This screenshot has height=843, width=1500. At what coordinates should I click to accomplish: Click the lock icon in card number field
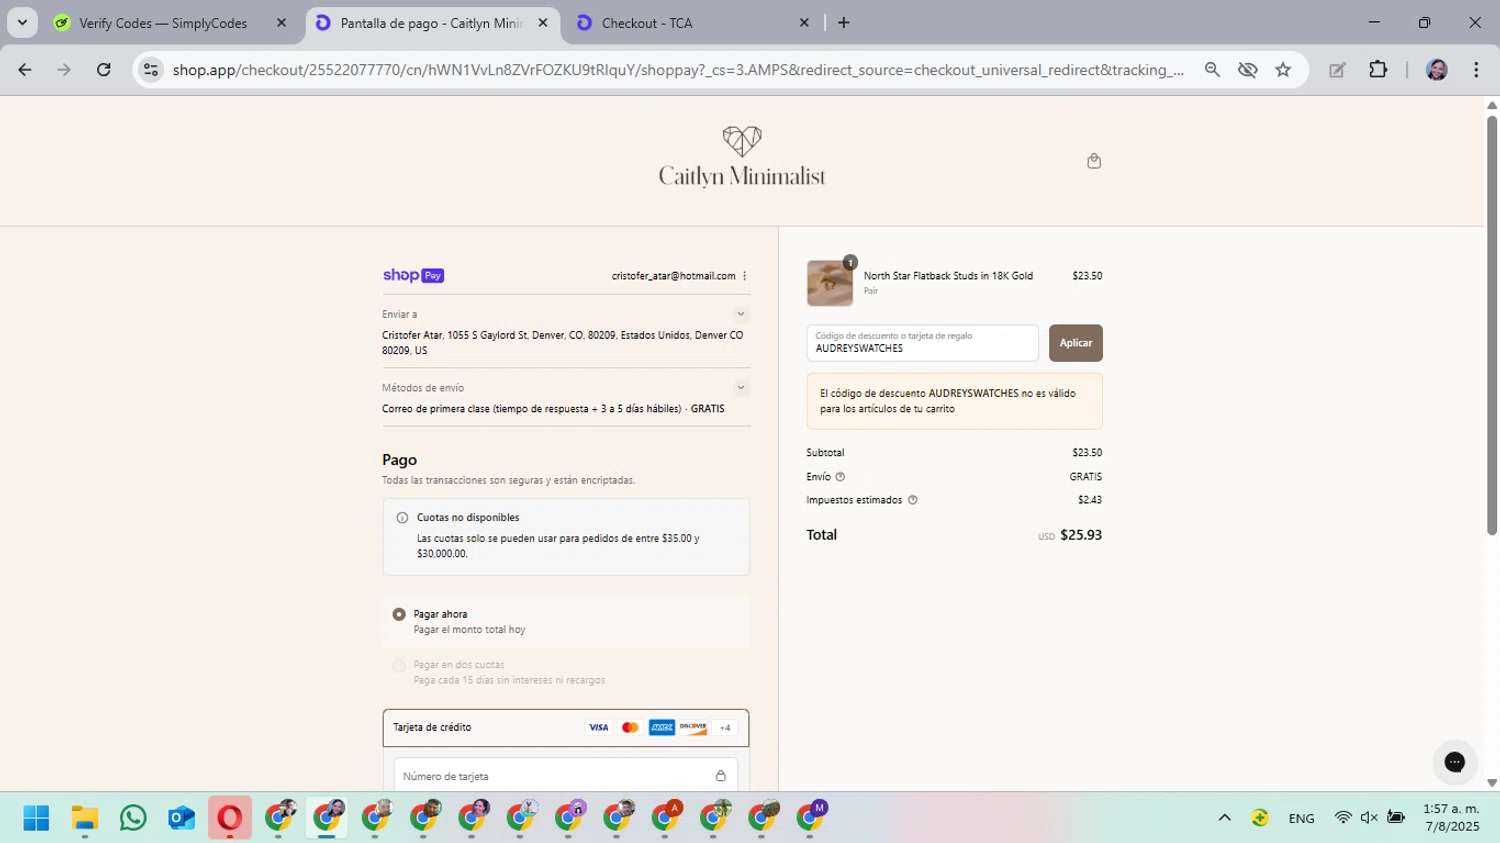coord(720,776)
